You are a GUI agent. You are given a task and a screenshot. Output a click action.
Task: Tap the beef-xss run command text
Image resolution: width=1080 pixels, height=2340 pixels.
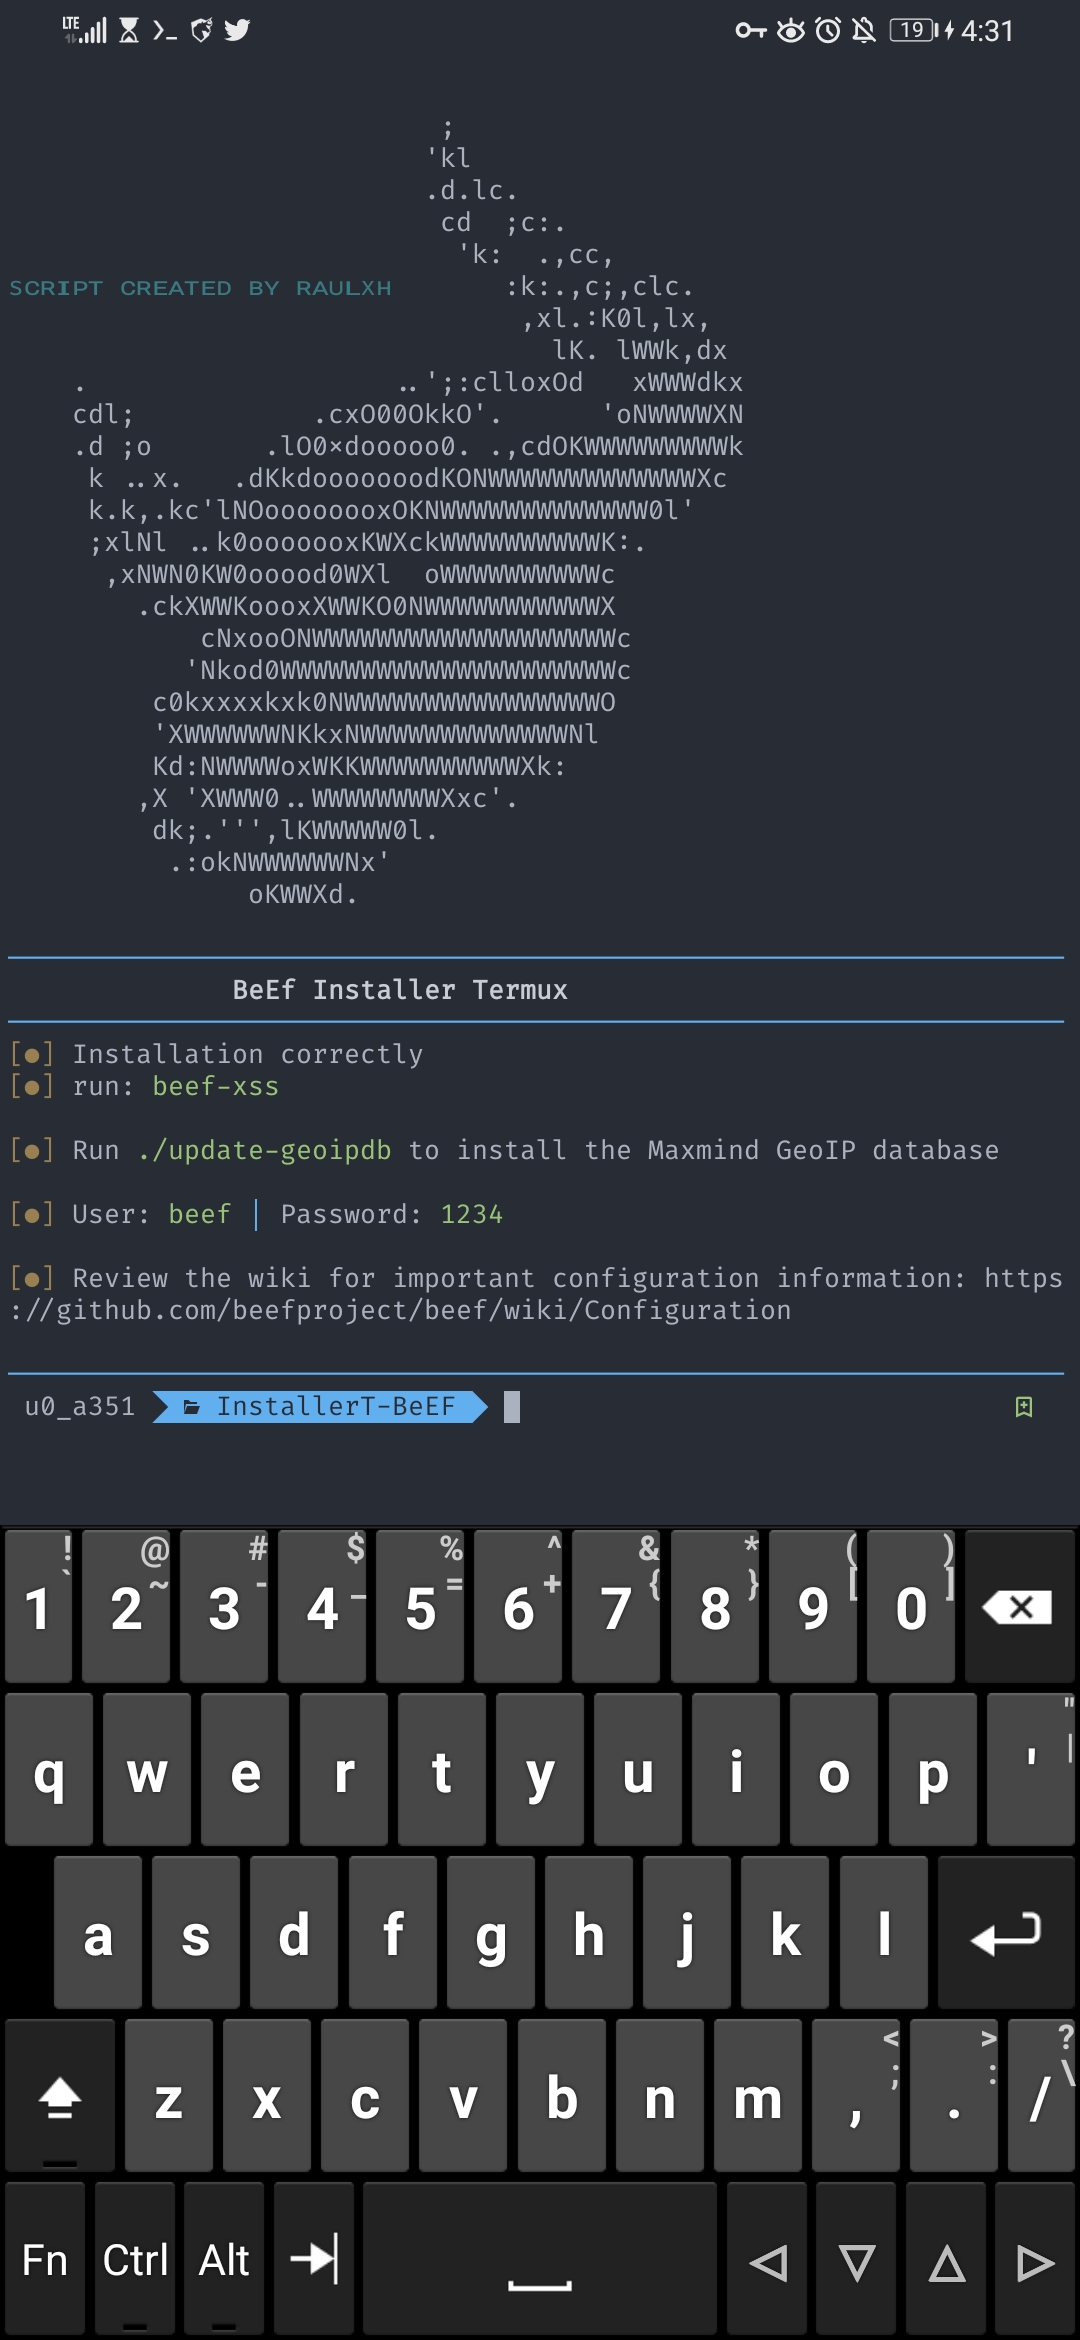click(x=216, y=1086)
